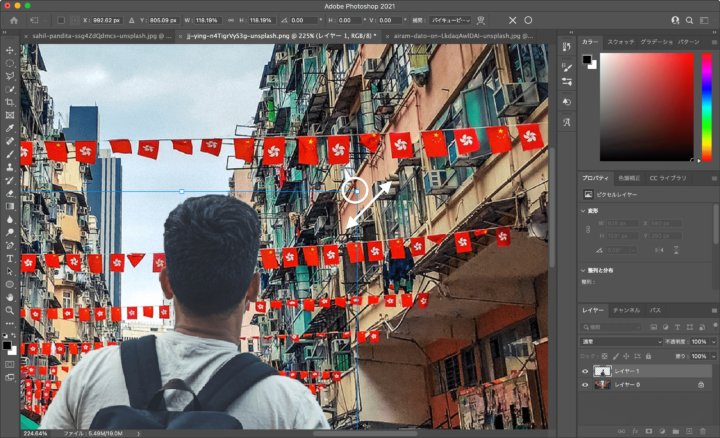Open the Layers panel menu
Viewport: 720px width, 438px height.
tap(714, 310)
